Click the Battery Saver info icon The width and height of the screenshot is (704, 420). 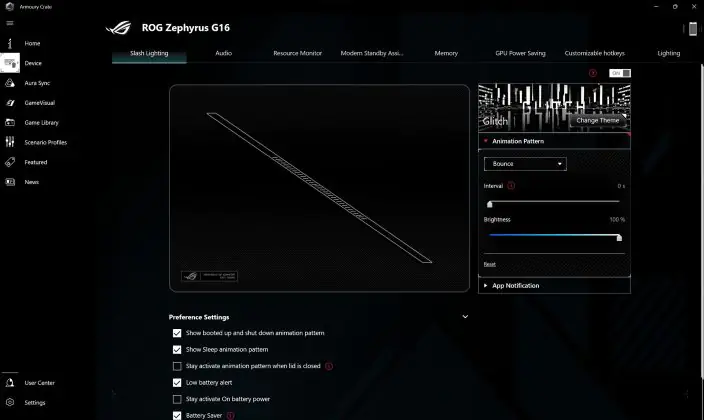230,416
